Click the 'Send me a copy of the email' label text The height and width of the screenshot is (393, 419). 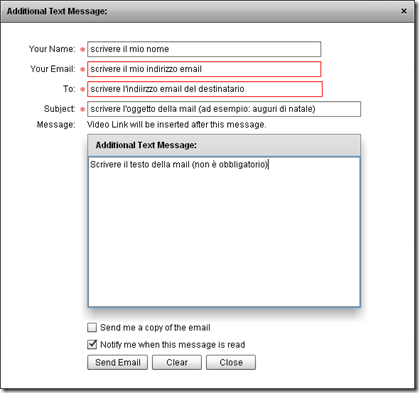[155, 328]
